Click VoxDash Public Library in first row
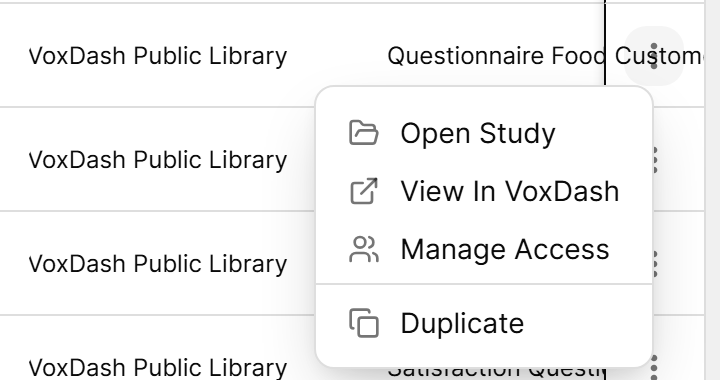The width and height of the screenshot is (720, 380). (x=158, y=56)
